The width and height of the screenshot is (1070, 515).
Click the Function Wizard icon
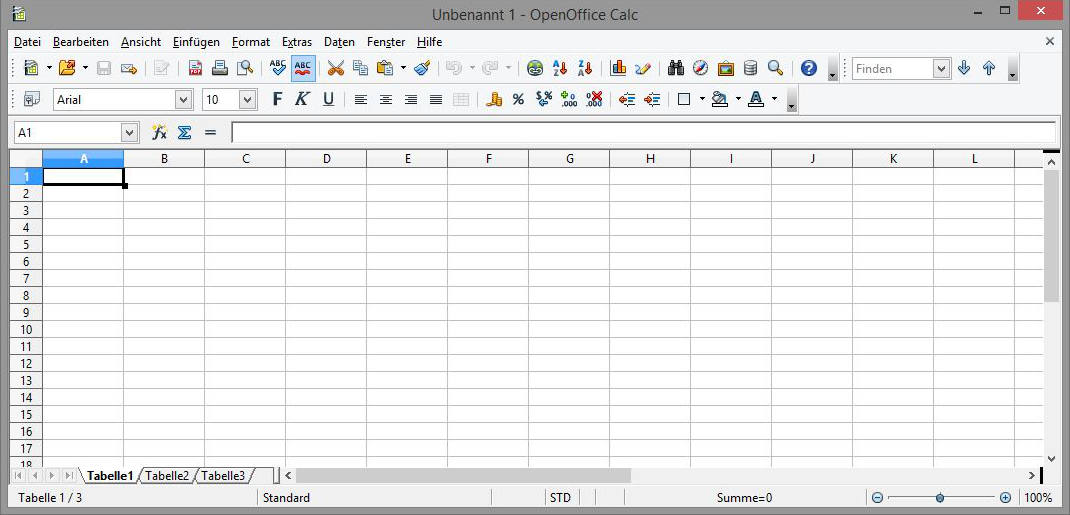(159, 132)
